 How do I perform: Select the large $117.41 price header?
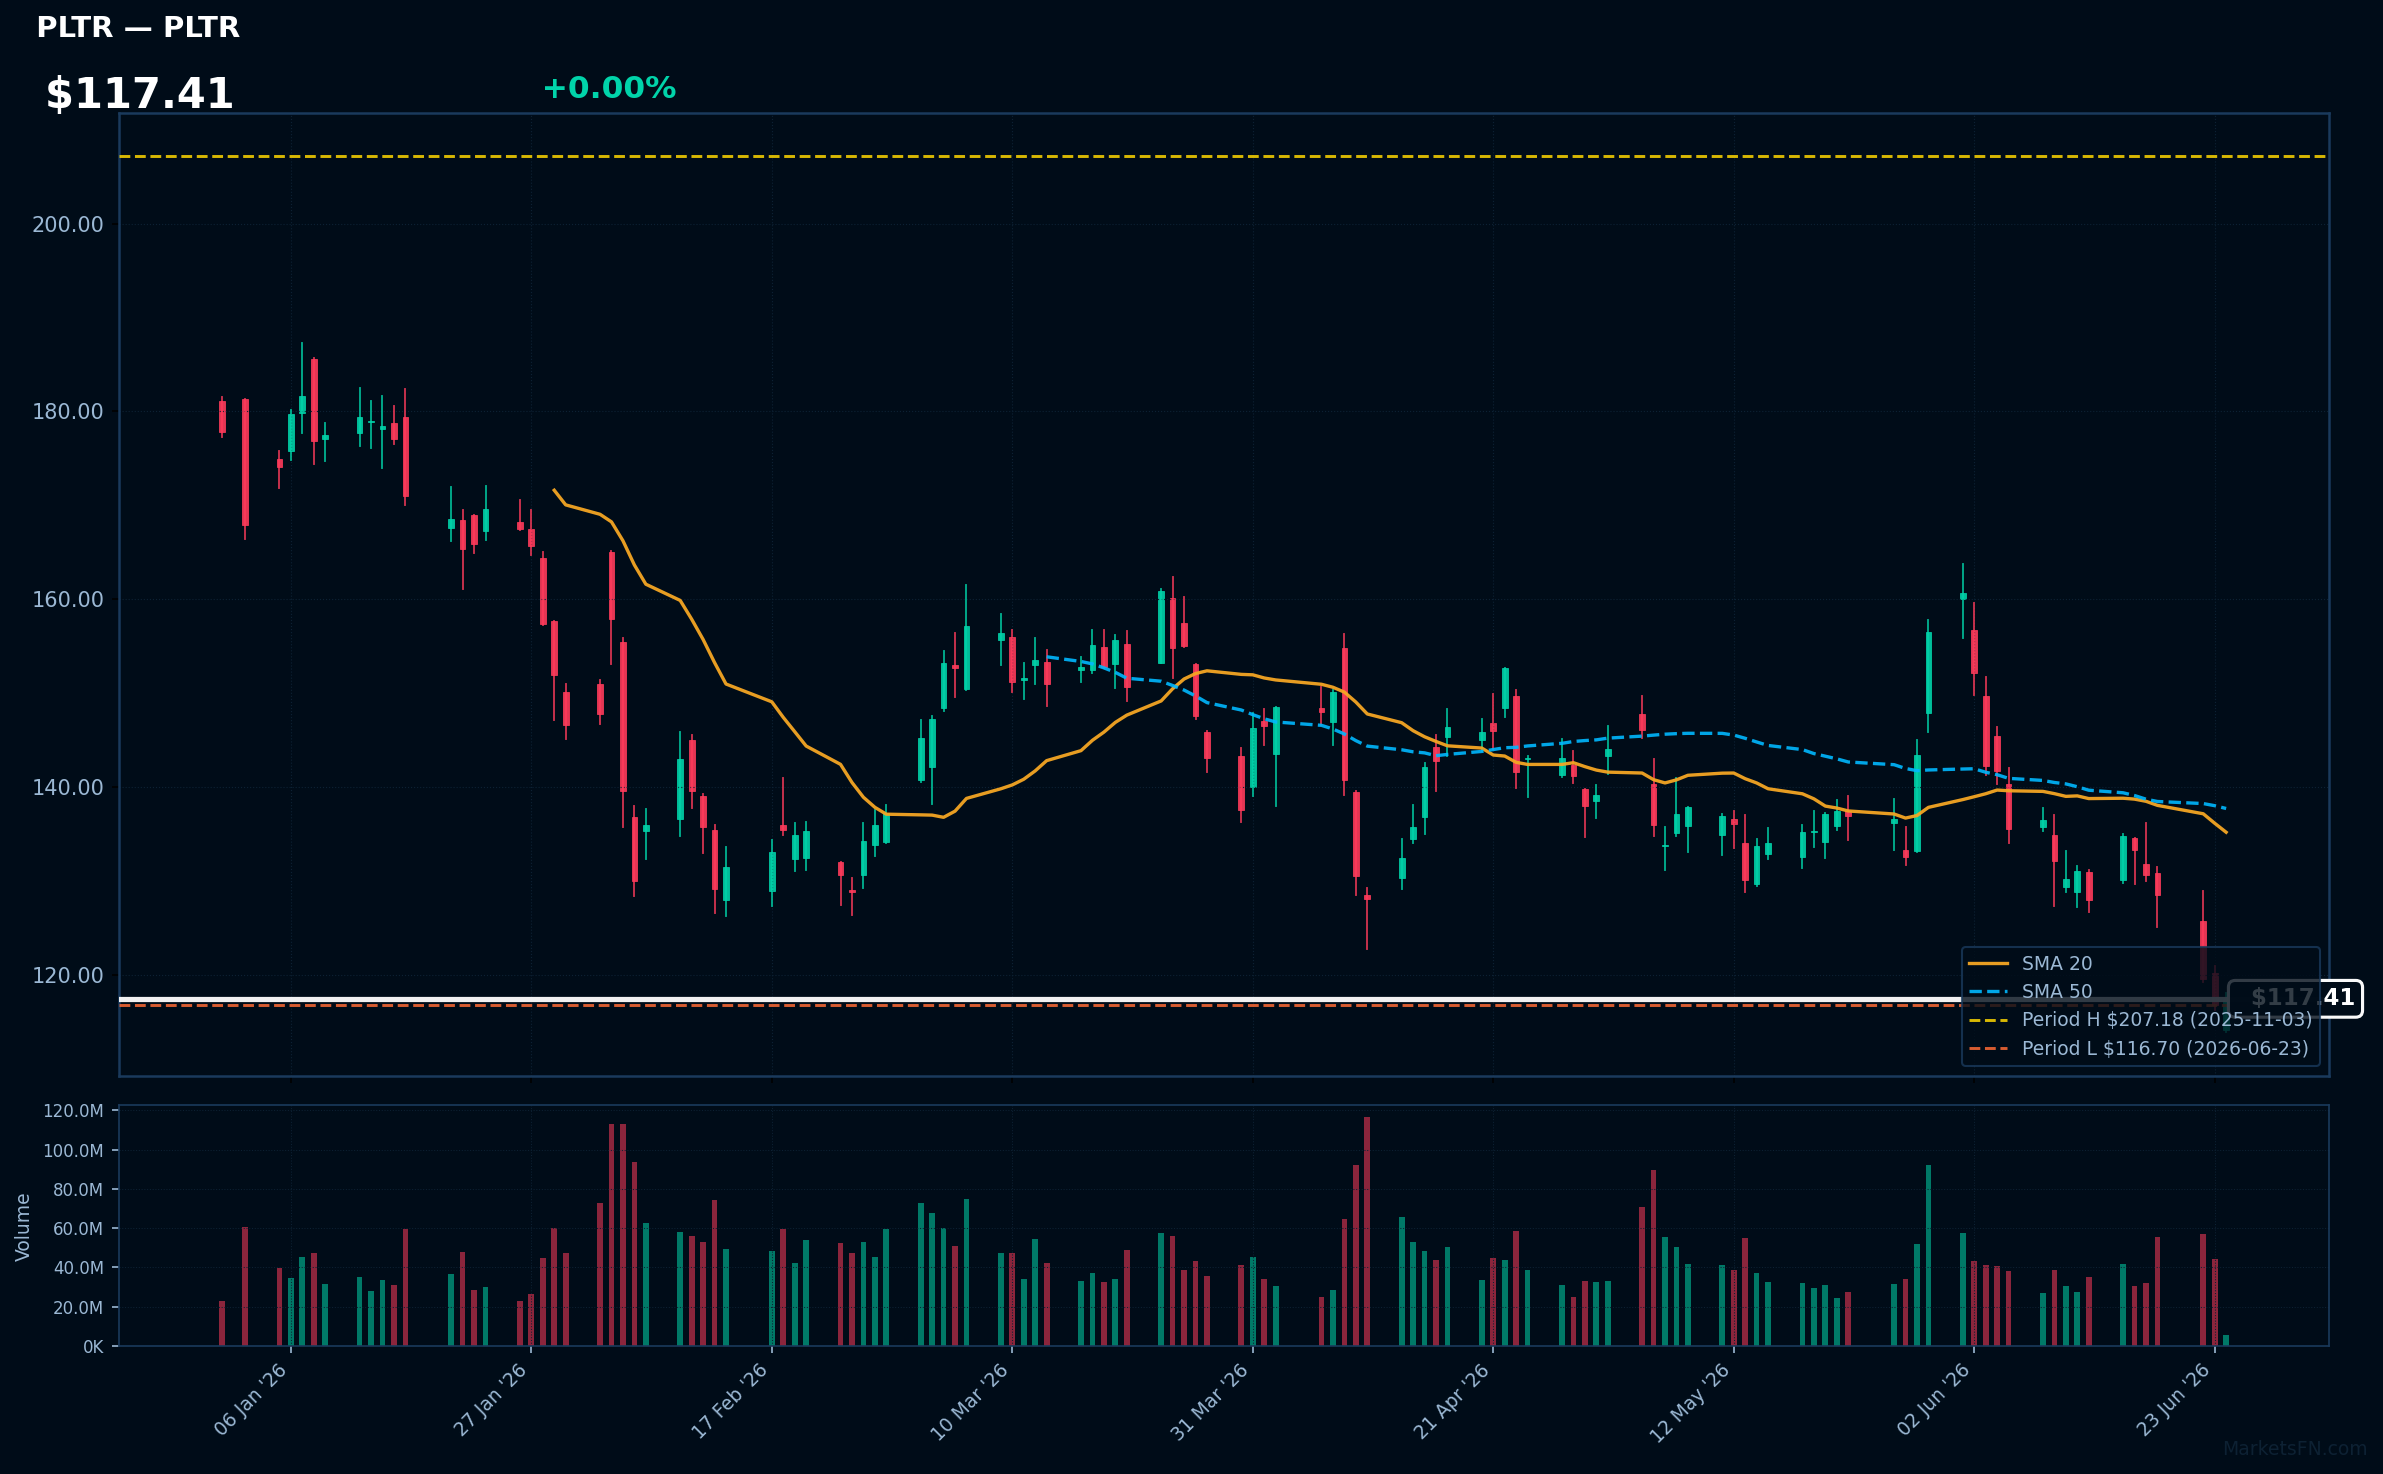(x=139, y=94)
